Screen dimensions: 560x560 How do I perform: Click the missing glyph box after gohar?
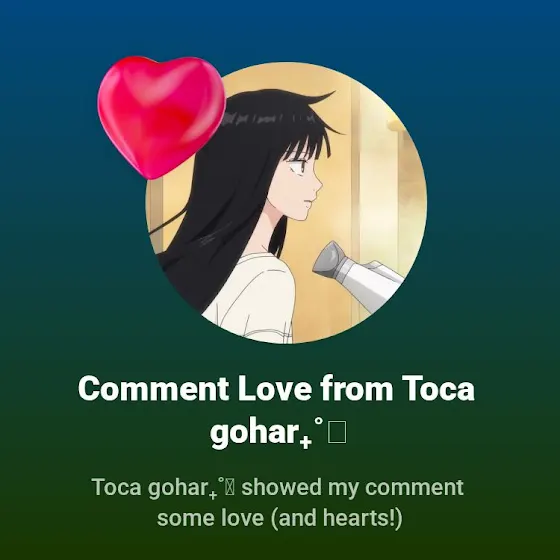tap(337, 432)
